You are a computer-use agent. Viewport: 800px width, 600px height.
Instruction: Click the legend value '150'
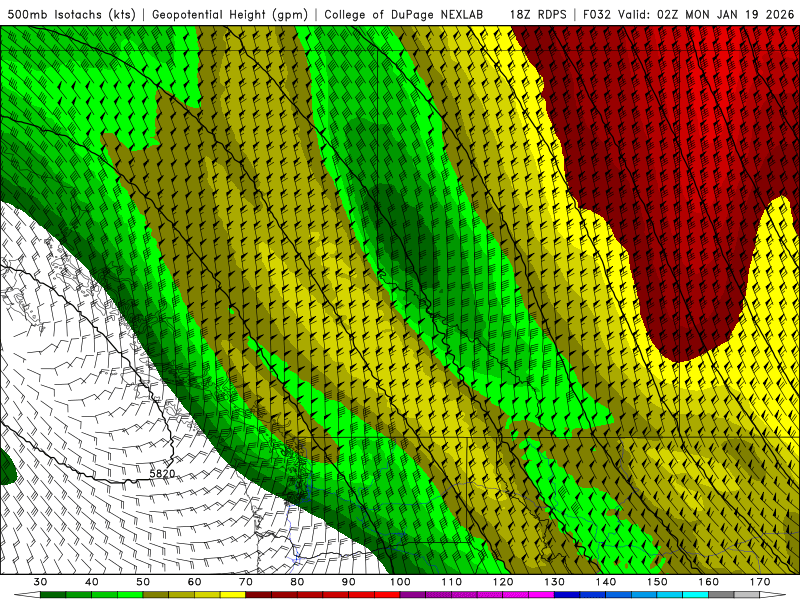[657, 582]
